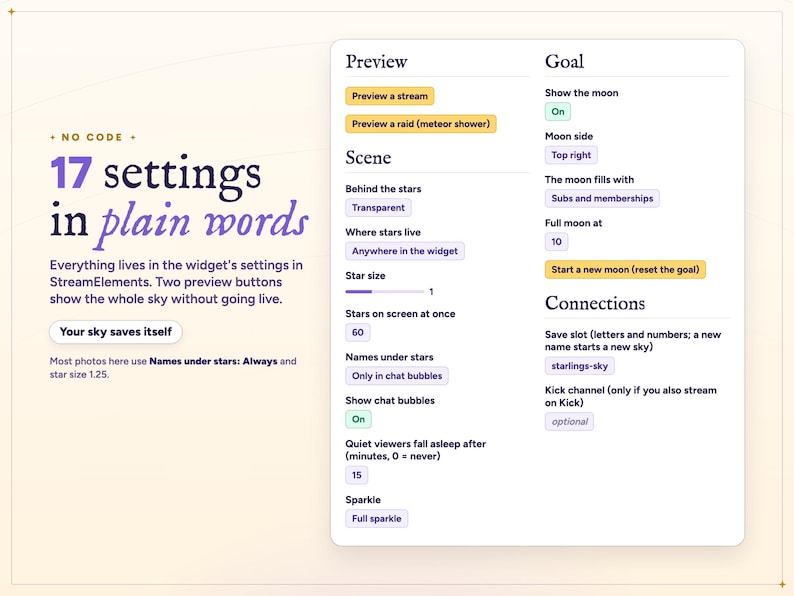Click the Where stars live label
794x596 pixels.
tap(383, 232)
